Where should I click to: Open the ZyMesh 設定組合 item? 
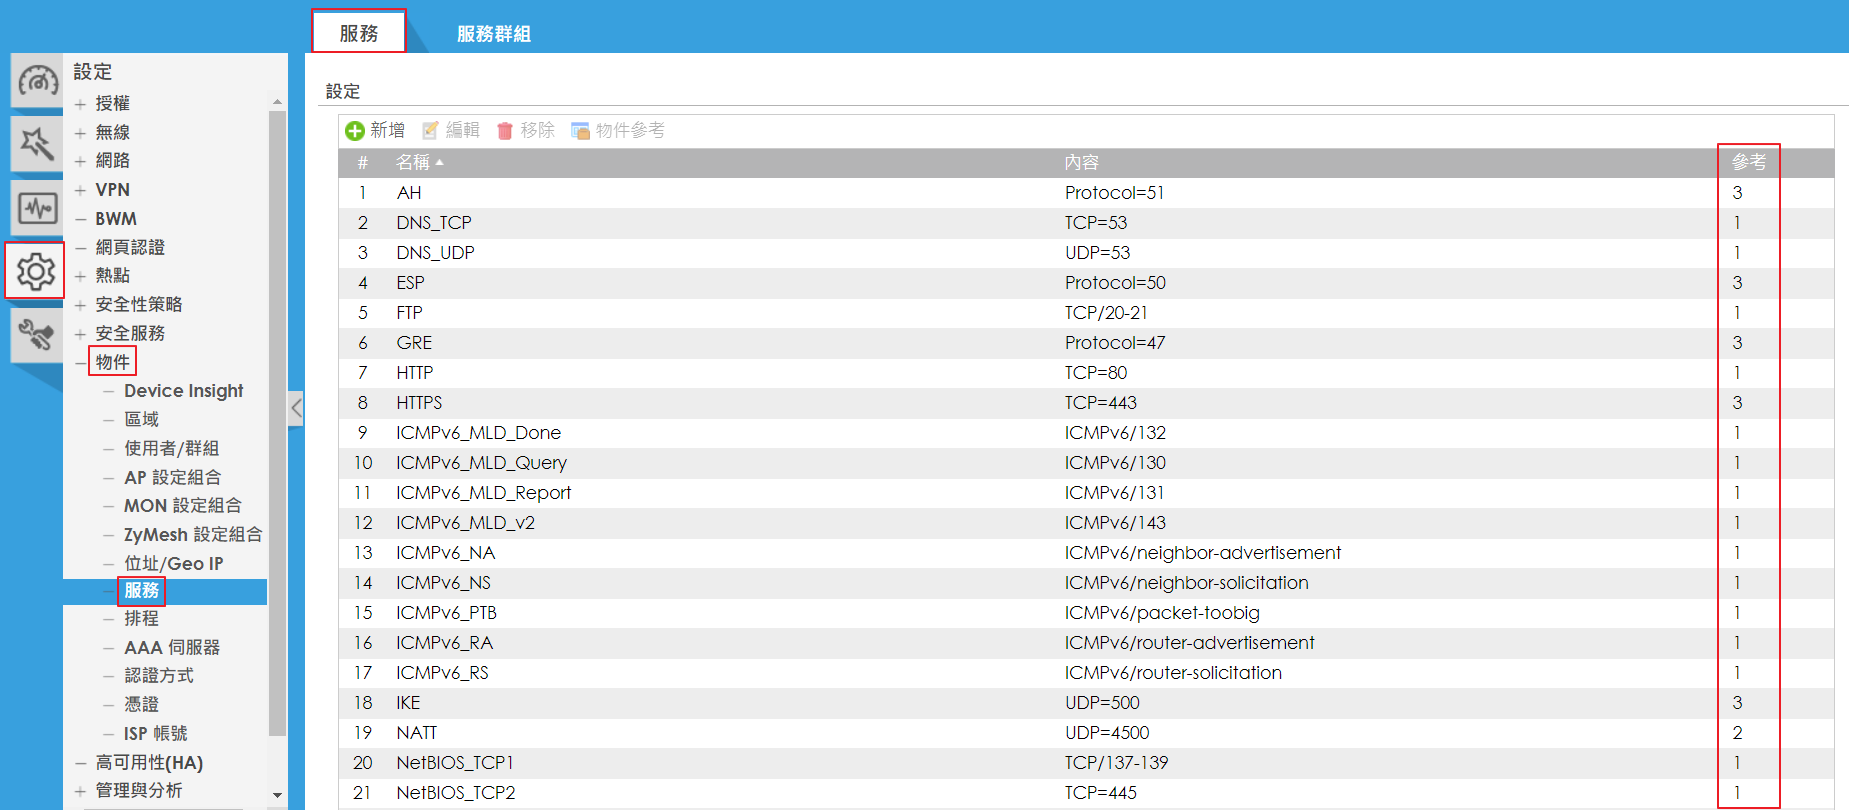pyautogui.click(x=193, y=534)
